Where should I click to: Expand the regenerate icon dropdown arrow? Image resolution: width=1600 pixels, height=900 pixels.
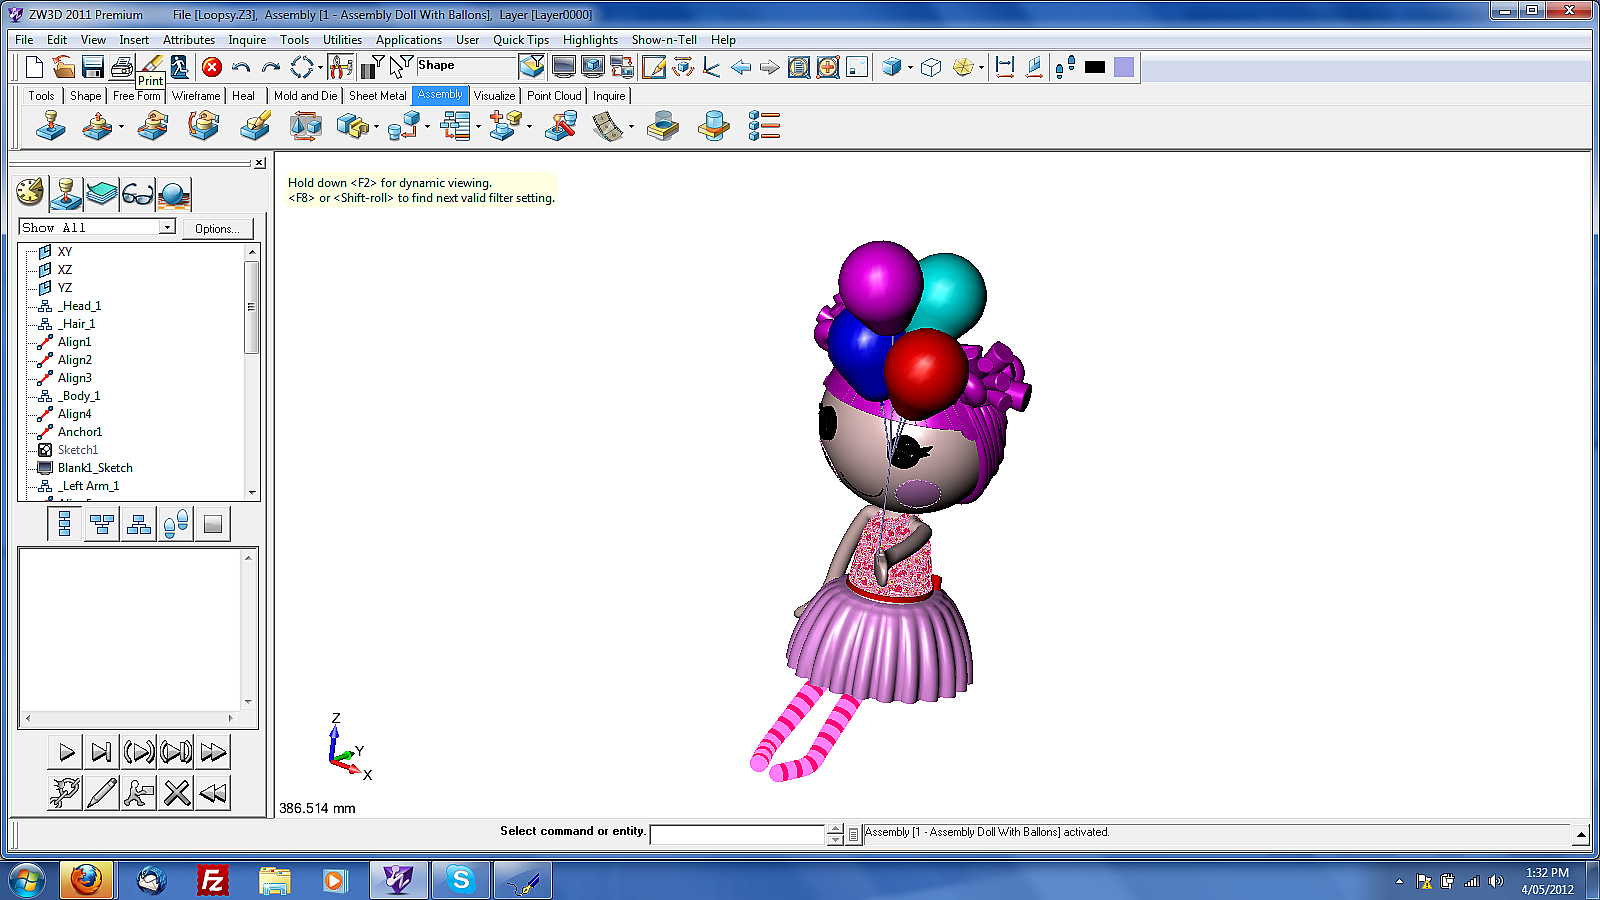point(320,67)
